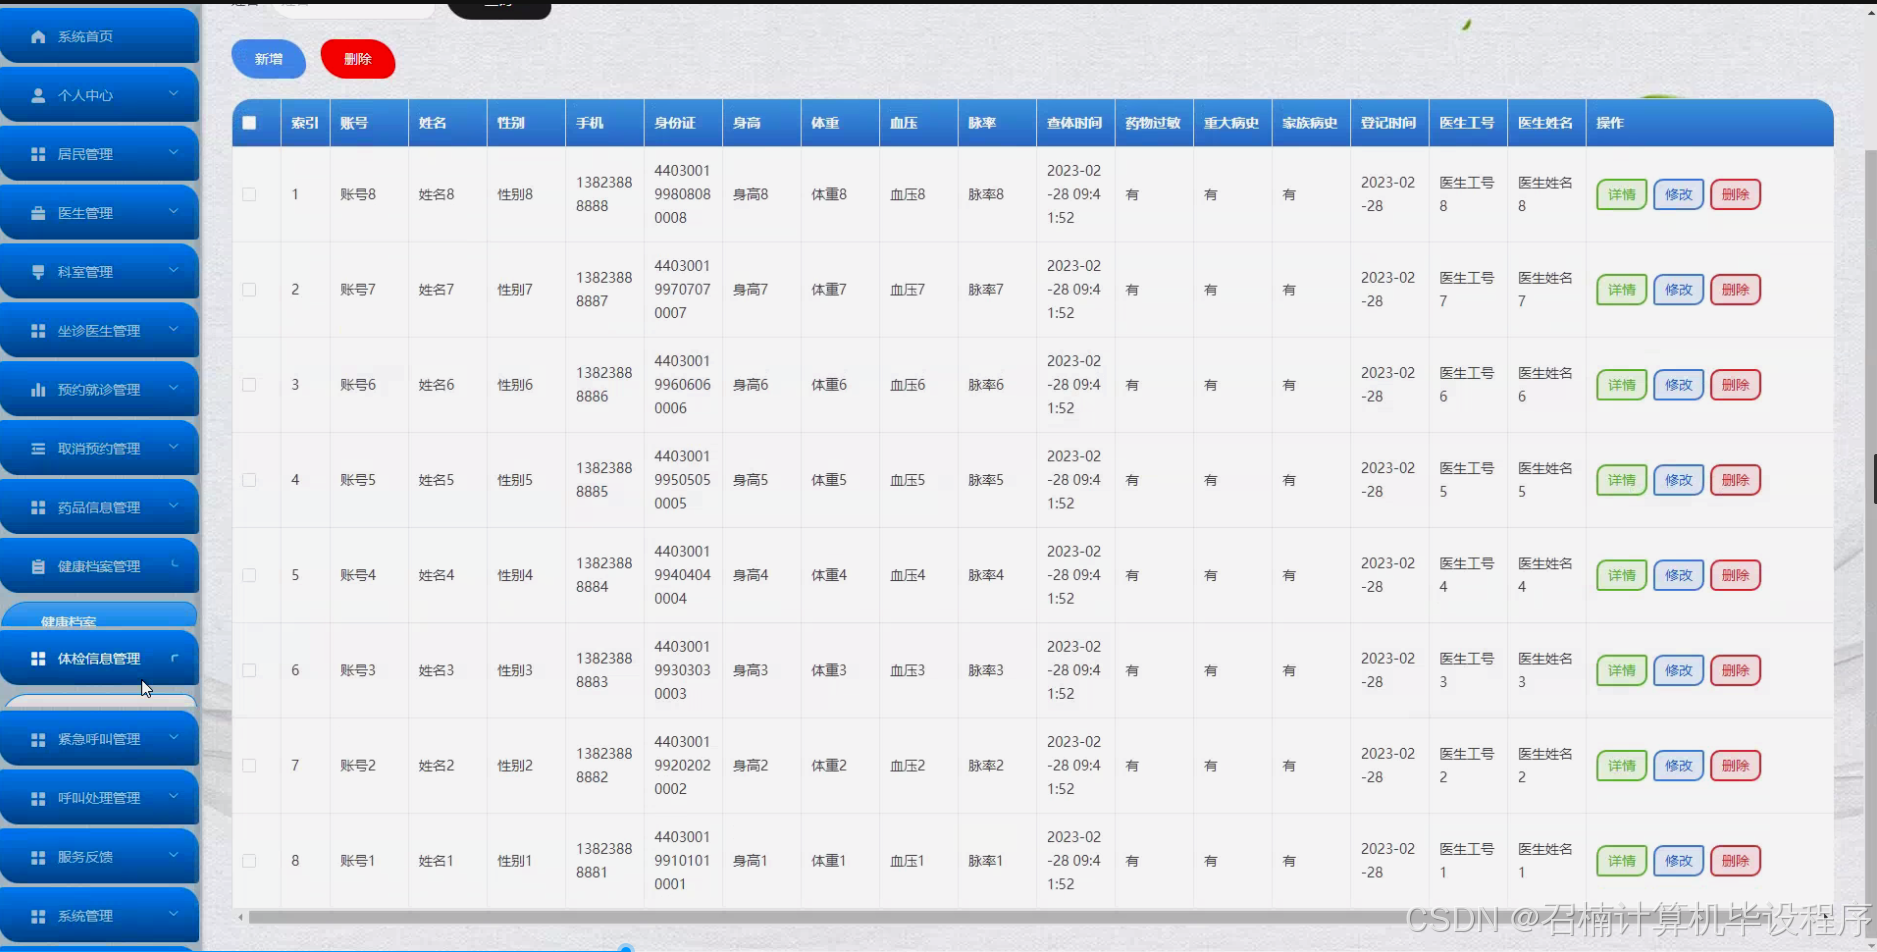Click the grid icon beside 居民管理

click(x=38, y=154)
